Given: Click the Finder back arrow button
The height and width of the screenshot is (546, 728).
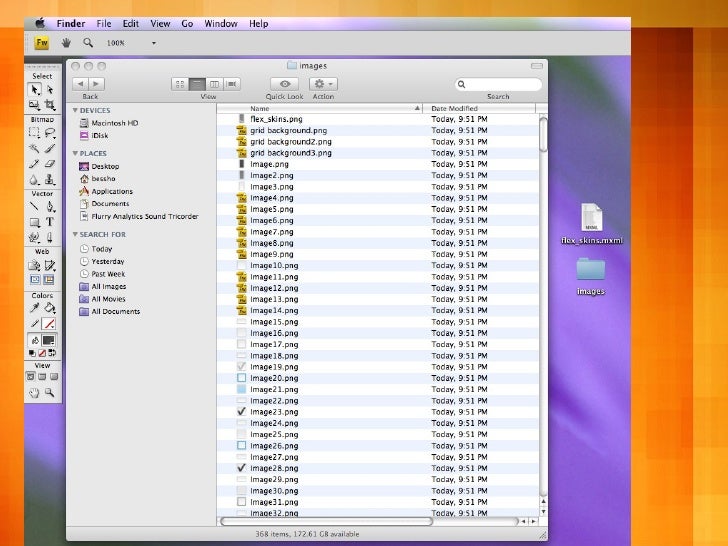Looking at the screenshot, I should click(82, 85).
